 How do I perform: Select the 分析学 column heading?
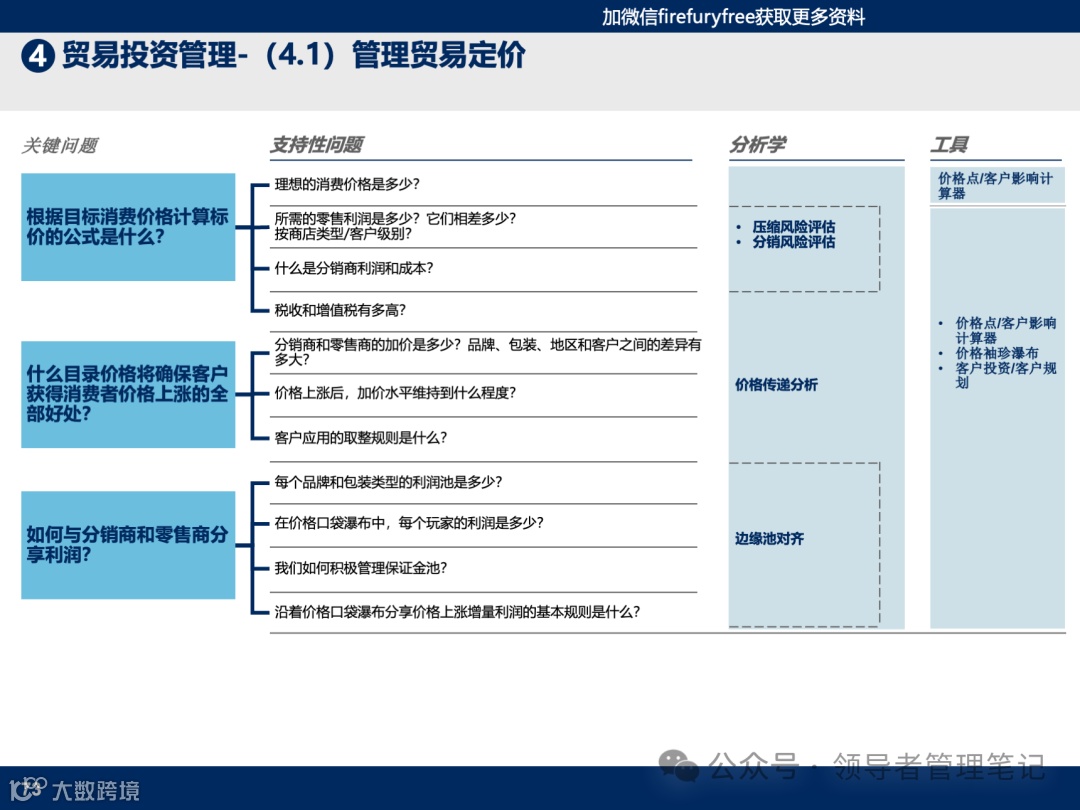(758, 145)
